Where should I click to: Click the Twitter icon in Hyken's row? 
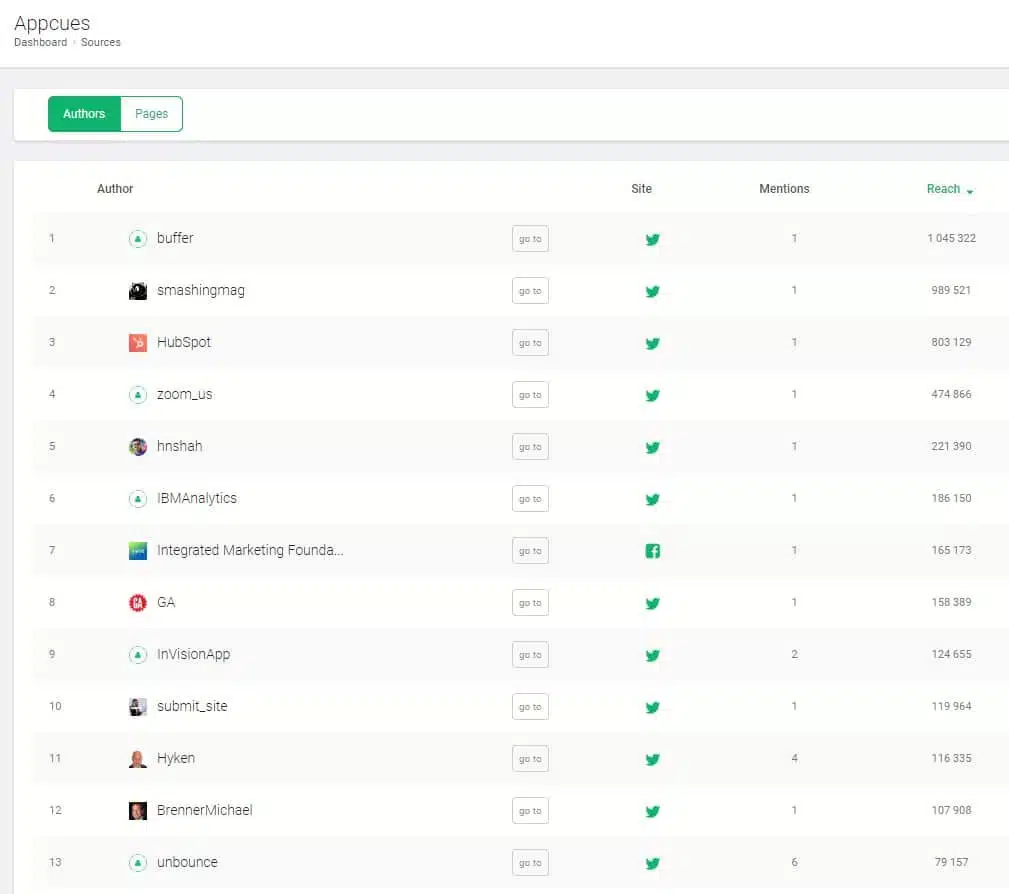[652, 759]
